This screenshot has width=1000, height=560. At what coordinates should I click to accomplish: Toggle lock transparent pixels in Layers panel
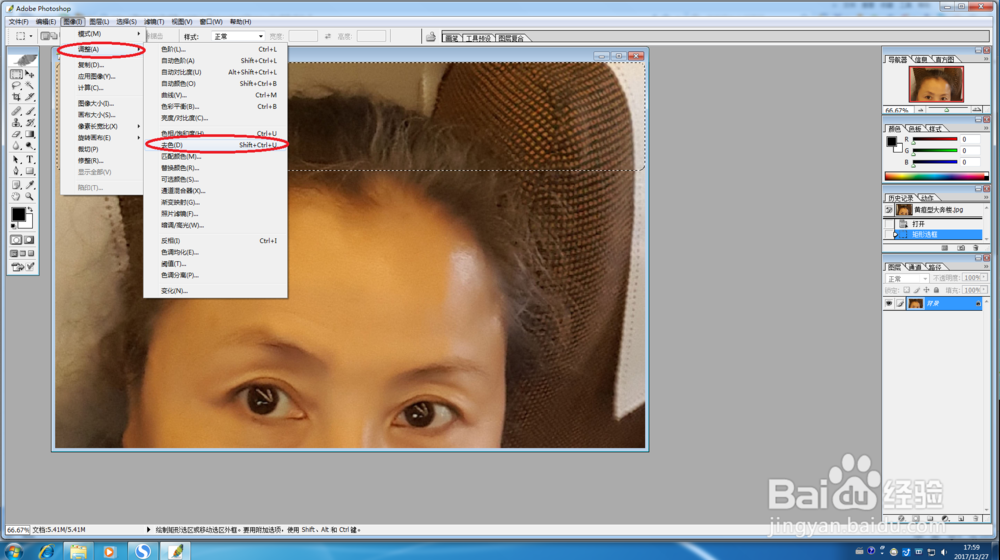(x=906, y=290)
